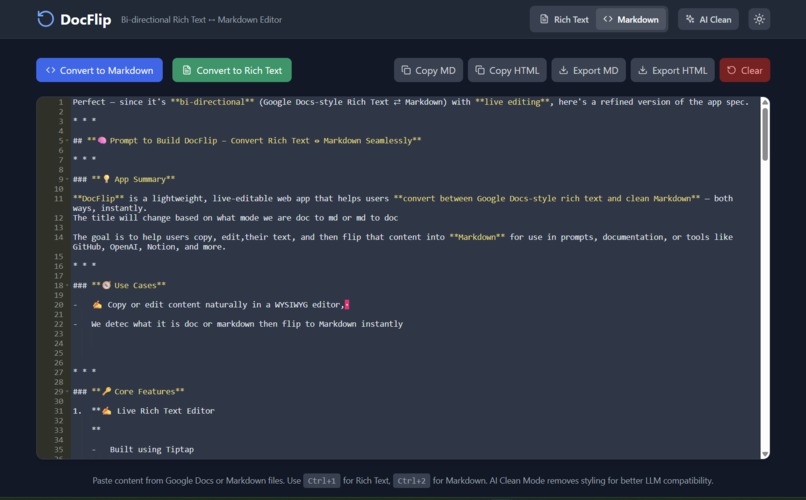Click Convert to Markdown button
The image size is (806, 500).
tap(99, 70)
